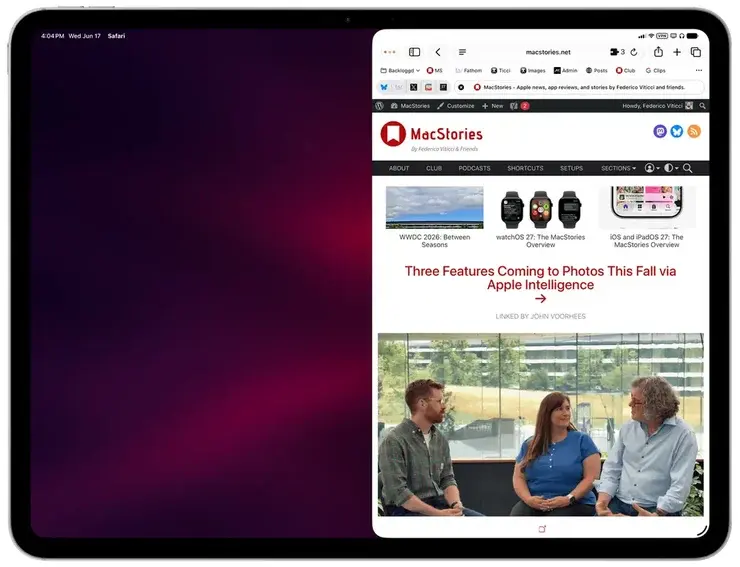Open the Safari window controls dots
The width and height of the screenshot is (740, 567).
[x=389, y=52]
